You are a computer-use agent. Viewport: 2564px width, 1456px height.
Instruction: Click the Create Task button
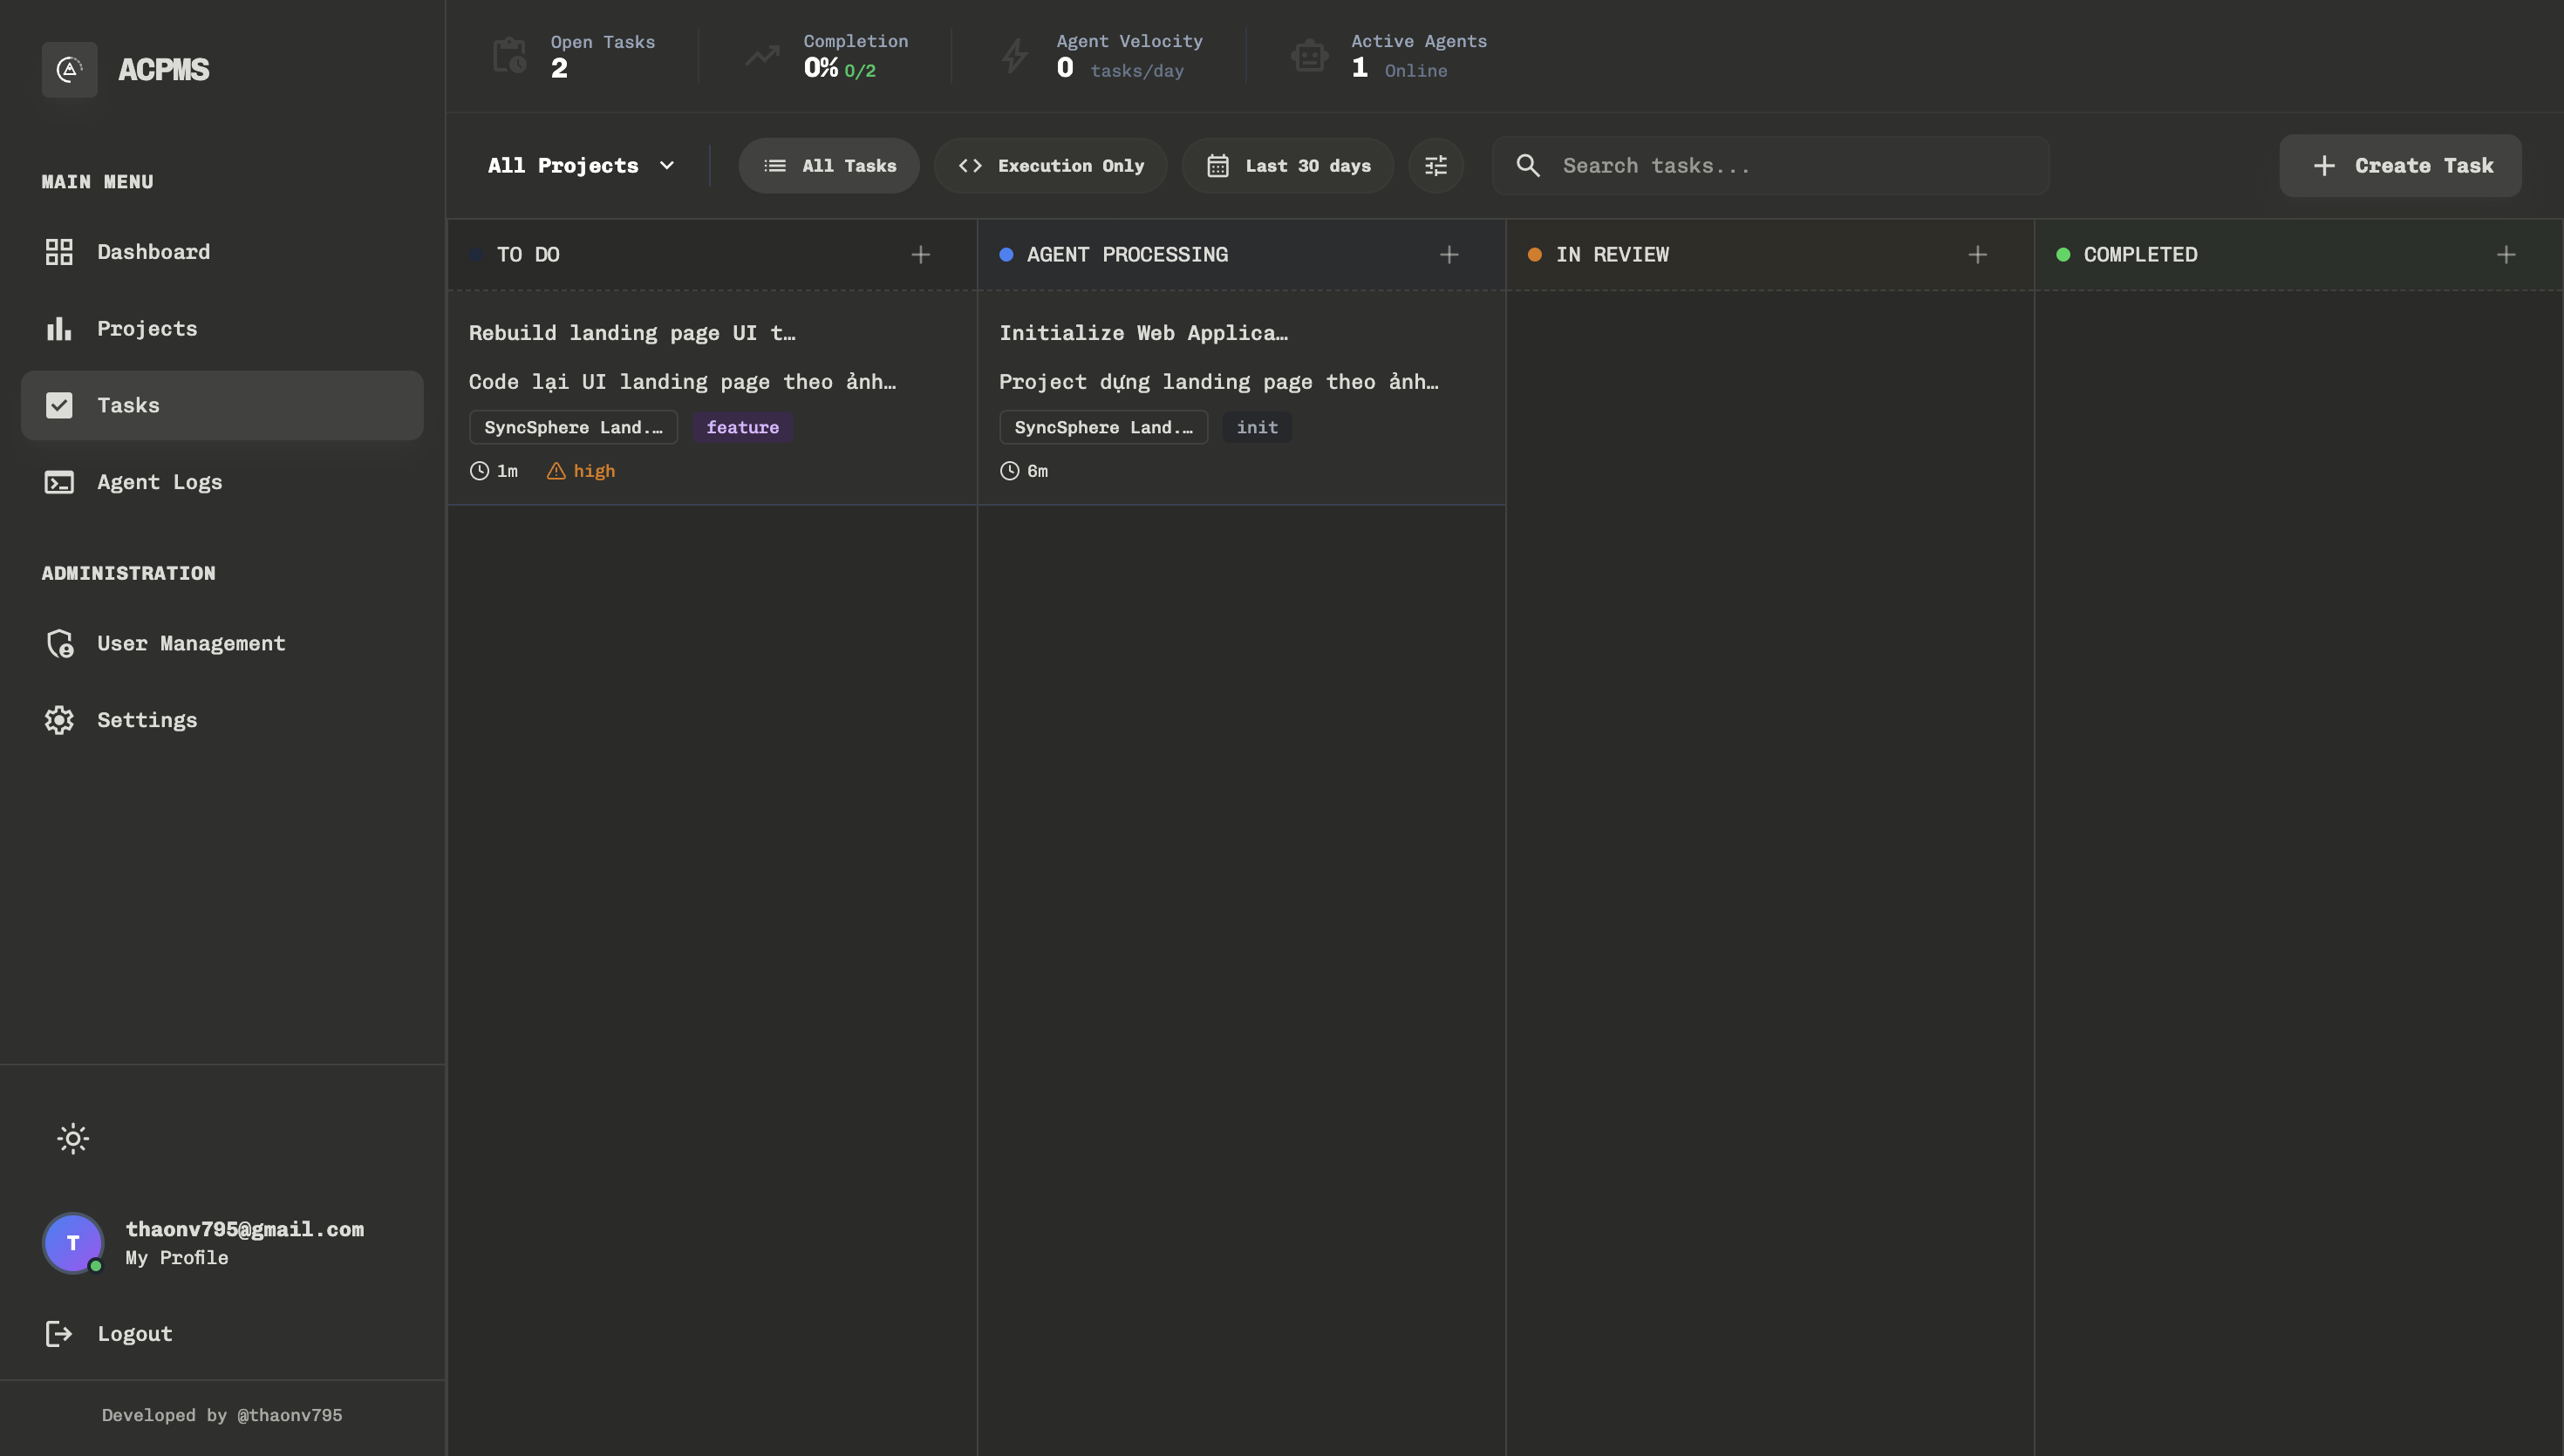pyautogui.click(x=2401, y=165)
